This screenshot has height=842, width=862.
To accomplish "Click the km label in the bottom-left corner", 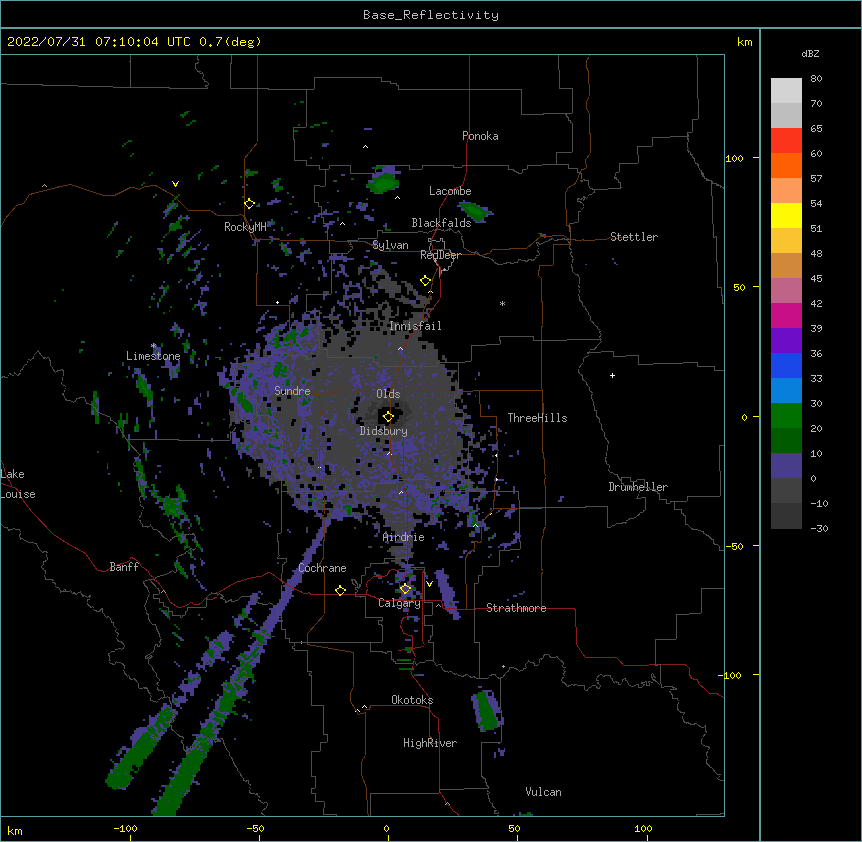I will click(x=15, y=830).
